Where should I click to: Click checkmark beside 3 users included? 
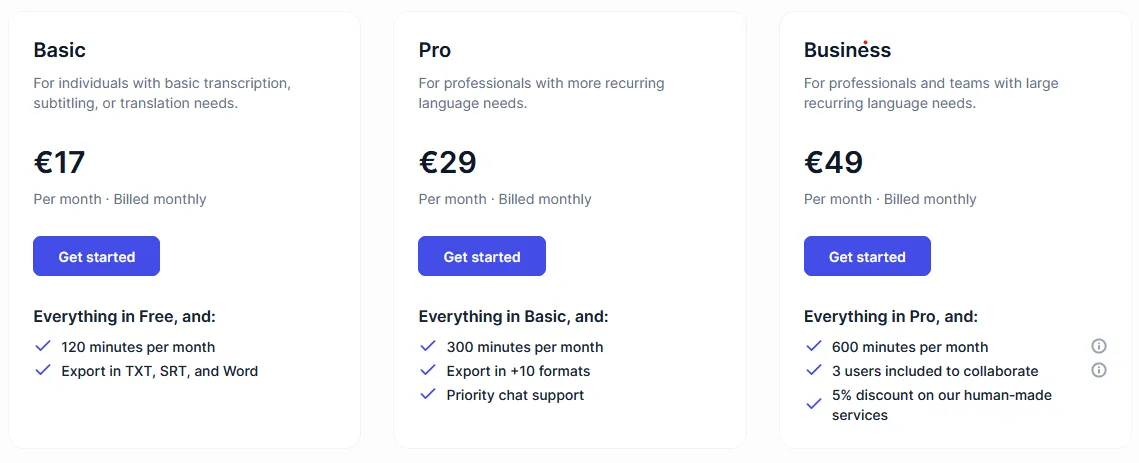coord(814,370)
